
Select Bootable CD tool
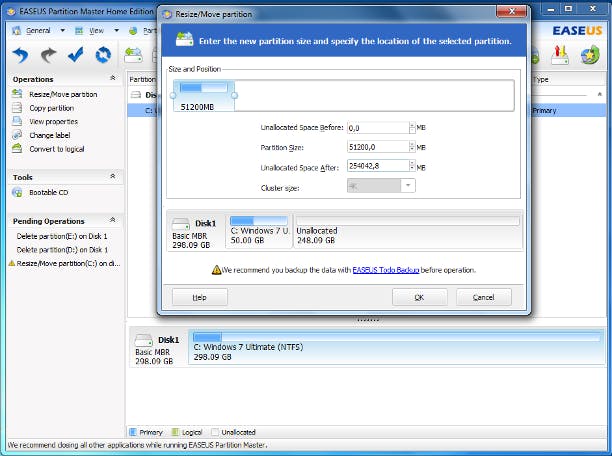[48, 192]
